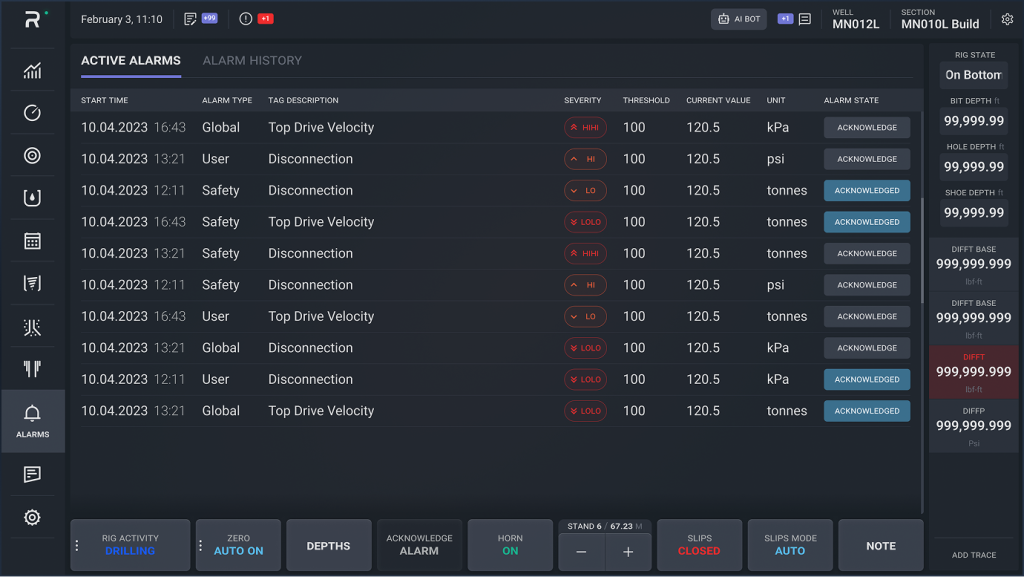Click Add Trace in right panel
Viewport: 1024px width, 577px height.
974,555
